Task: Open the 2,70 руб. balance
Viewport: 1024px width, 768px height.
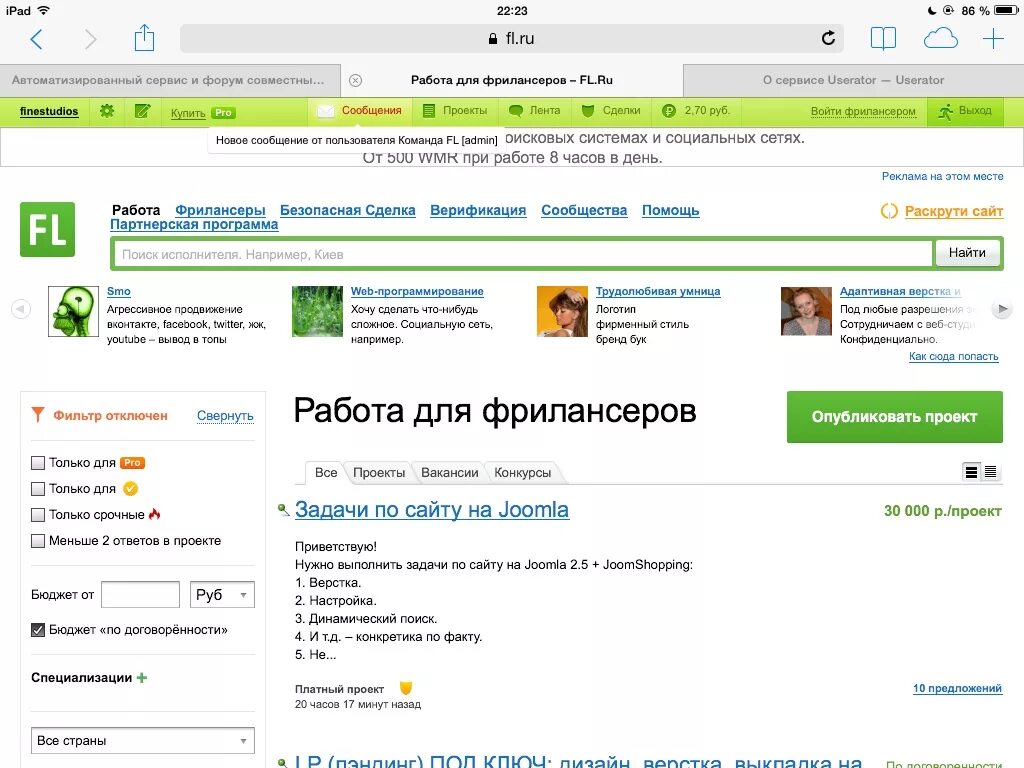Action: (696, 110)
